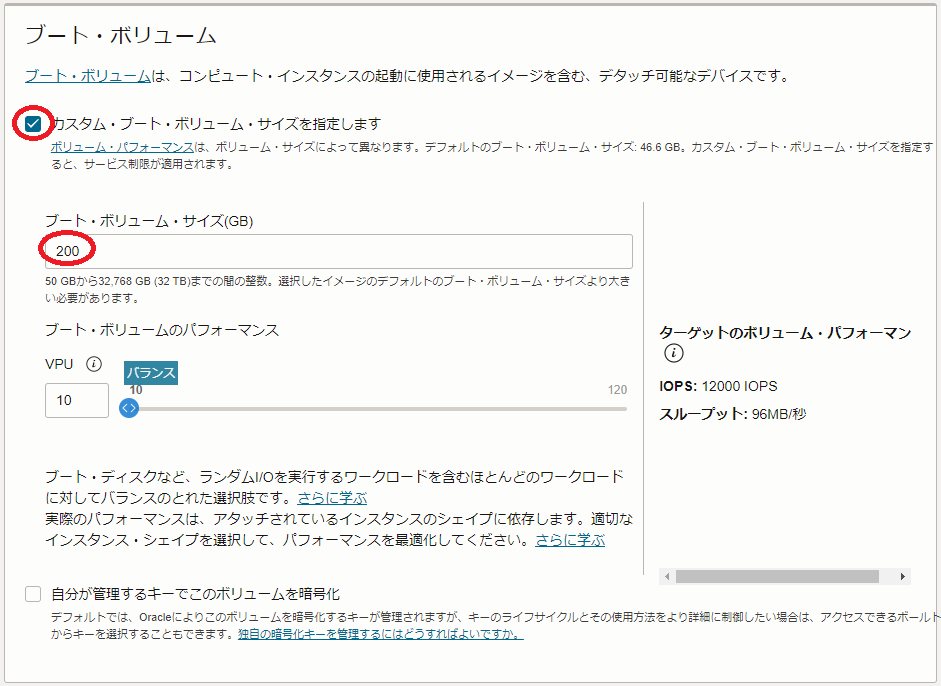Click the VPU value field showing 10
941x686 pixels.
point(76,400)
